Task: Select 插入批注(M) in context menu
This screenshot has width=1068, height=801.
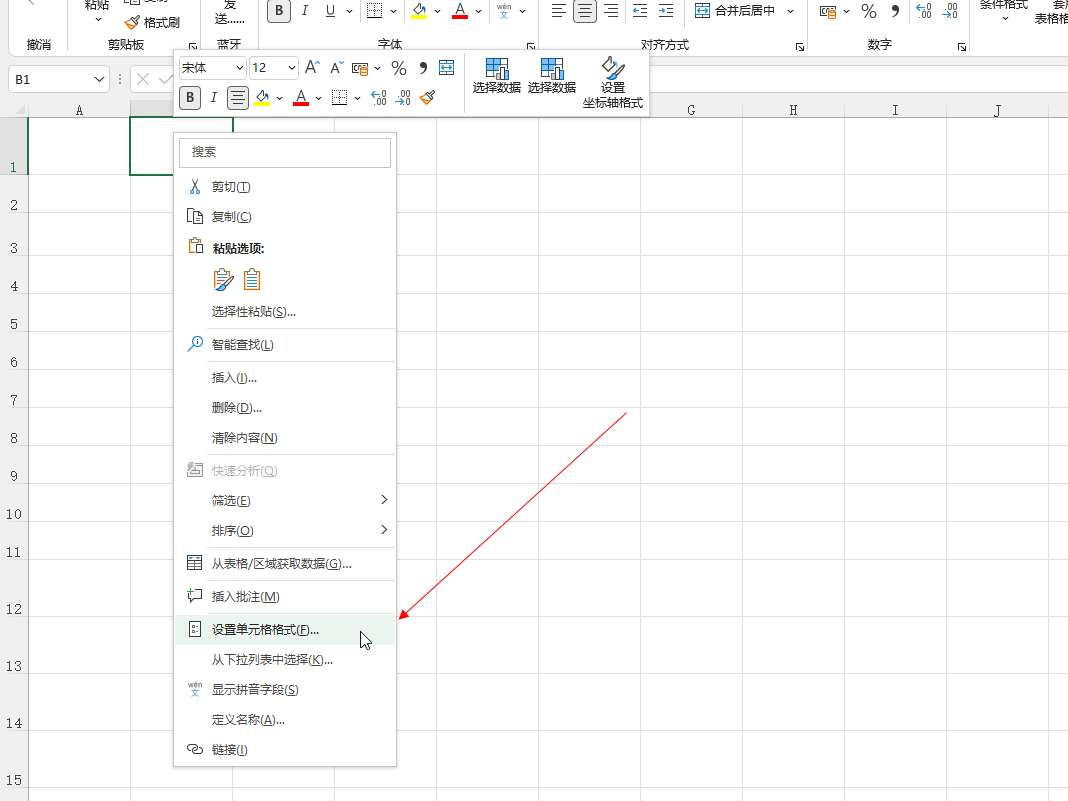Action: pyautogui.click(x=245, y=597)
